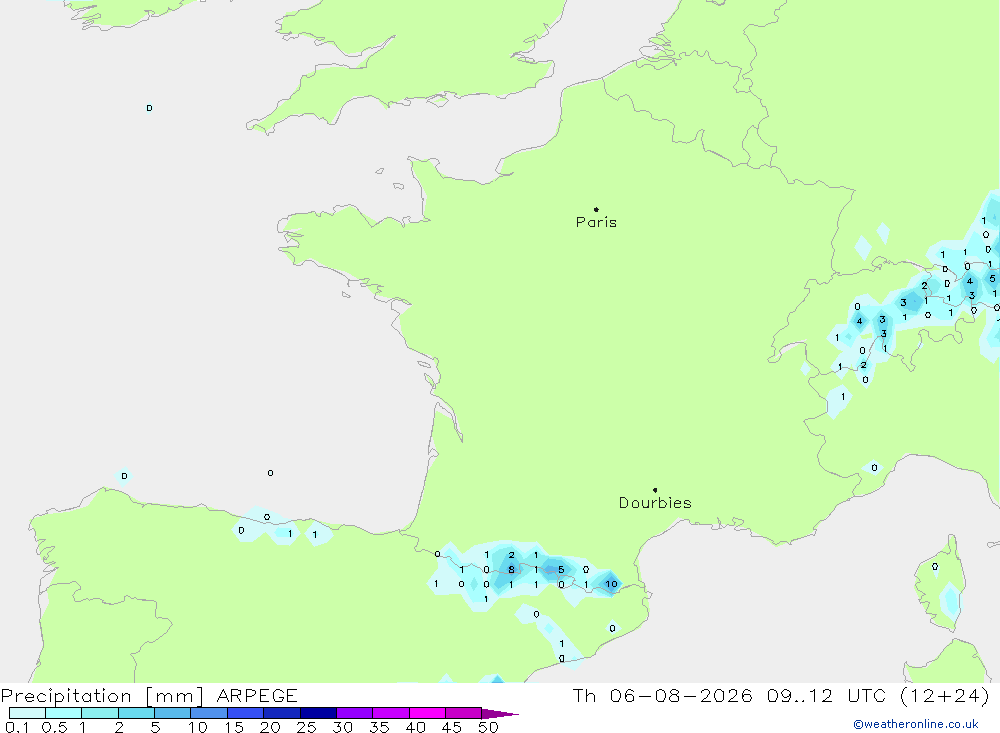This screenshot has height=733, width=1000.
Task: Click the Dourbies location label
Action: (655, 503)
